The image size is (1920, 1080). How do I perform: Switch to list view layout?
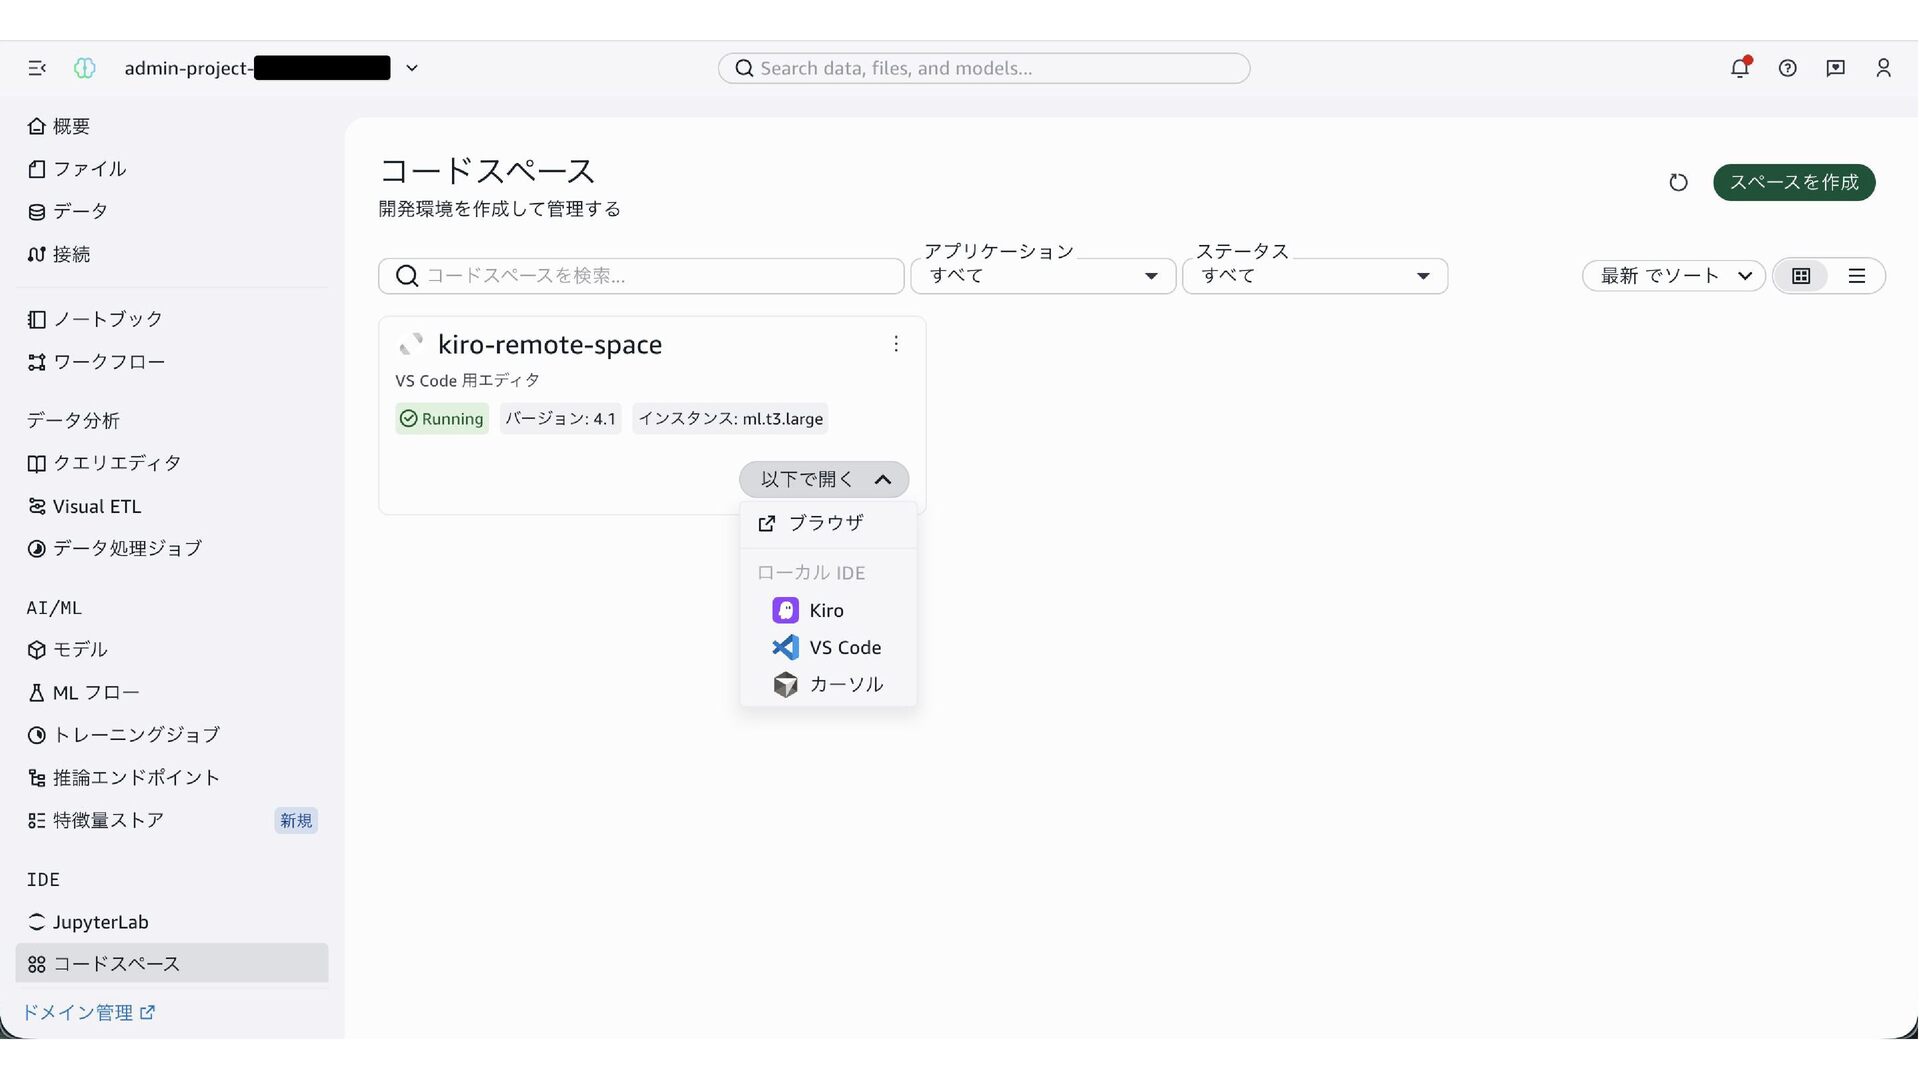(x=1857, y=276)
